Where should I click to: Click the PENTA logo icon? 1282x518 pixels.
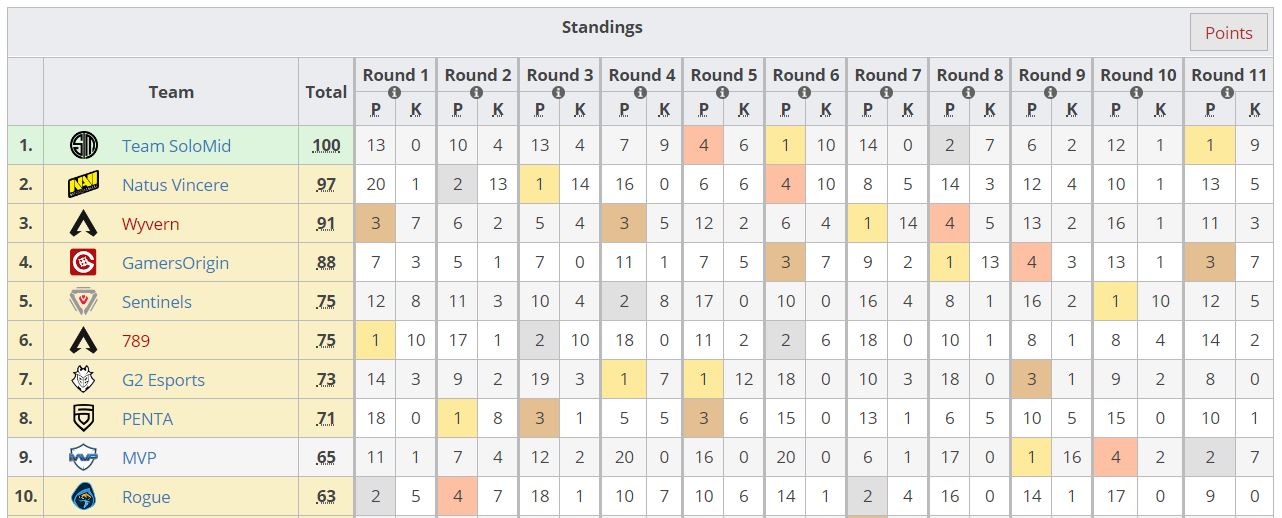(84, 419)
